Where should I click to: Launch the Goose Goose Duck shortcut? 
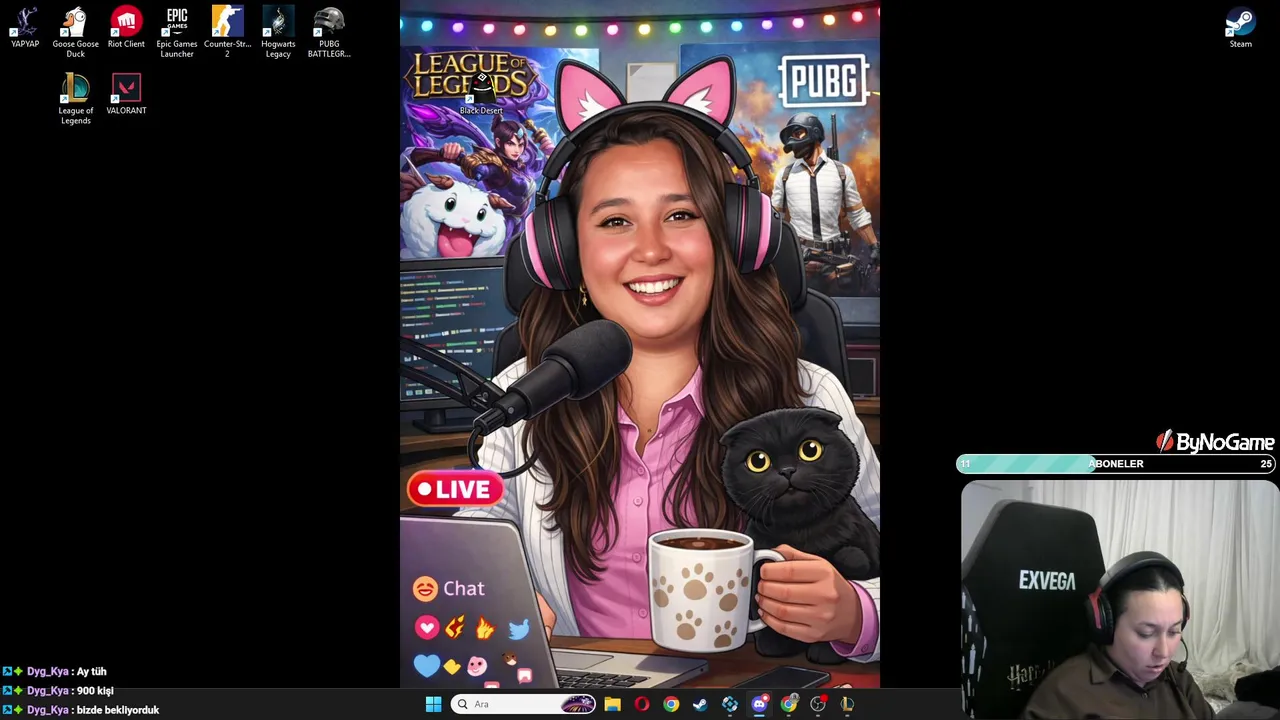click(x=75, y=33)
